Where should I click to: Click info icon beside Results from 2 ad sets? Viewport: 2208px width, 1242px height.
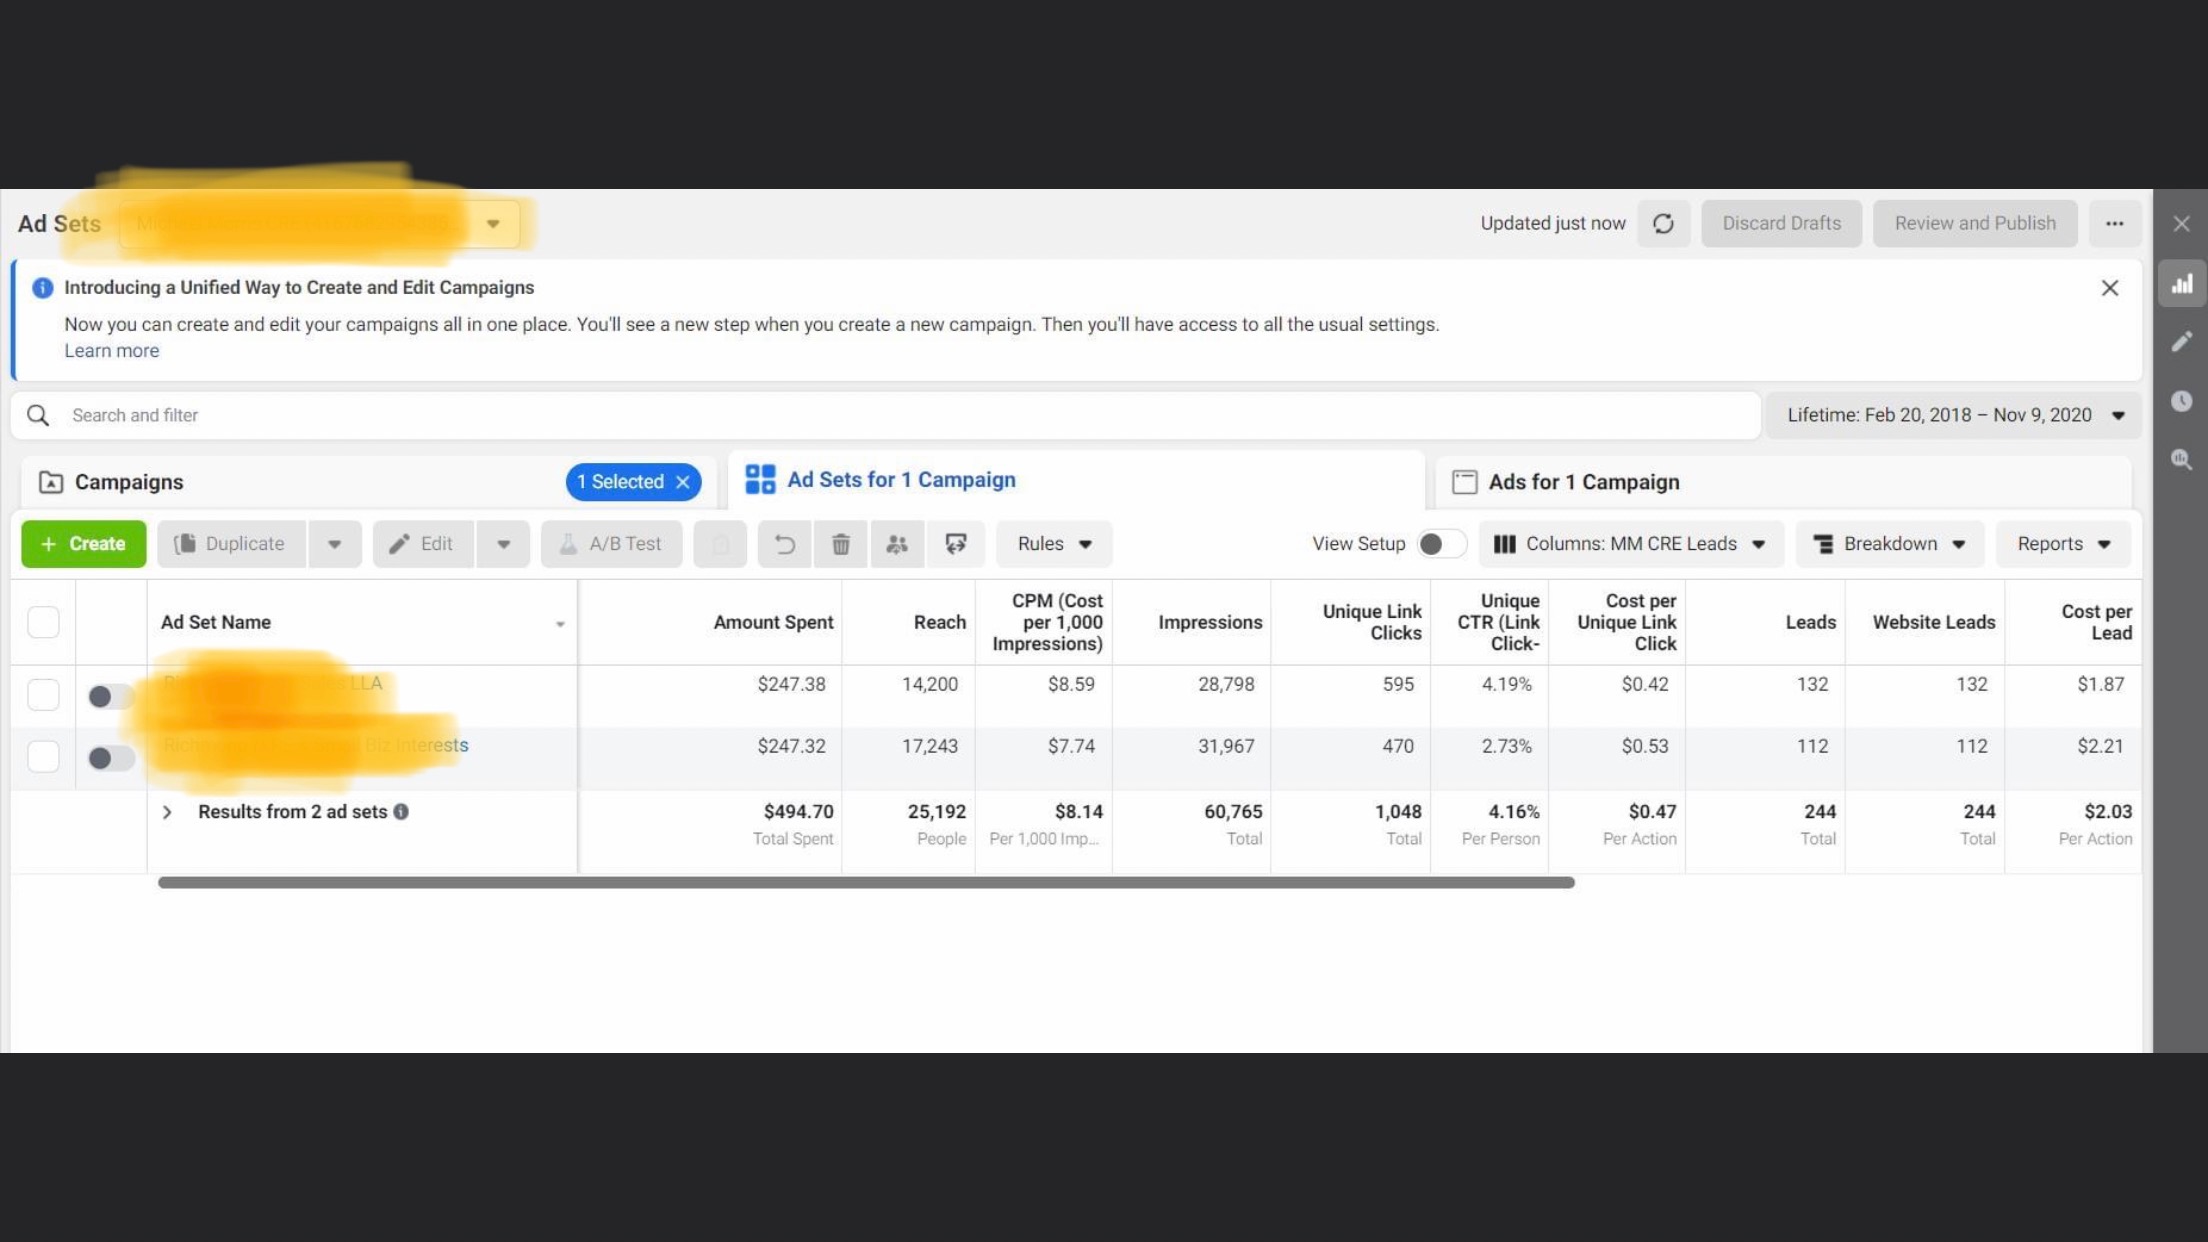coord(401,812)
